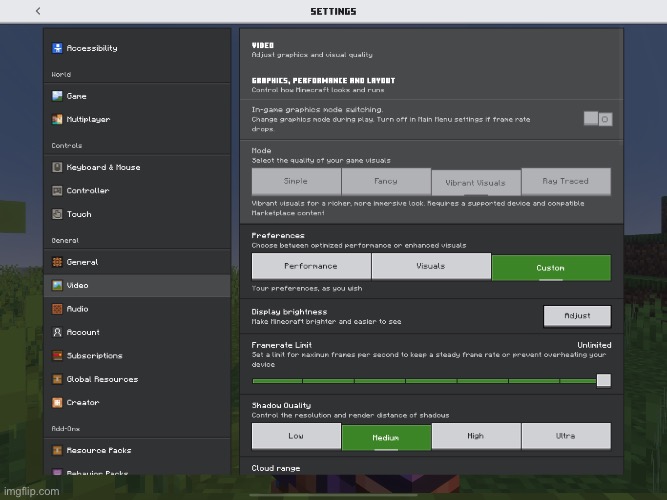This screenshot has height=500, width=667.
Task: Open Keyboard & Mouse settings
Action: [137, 167]
